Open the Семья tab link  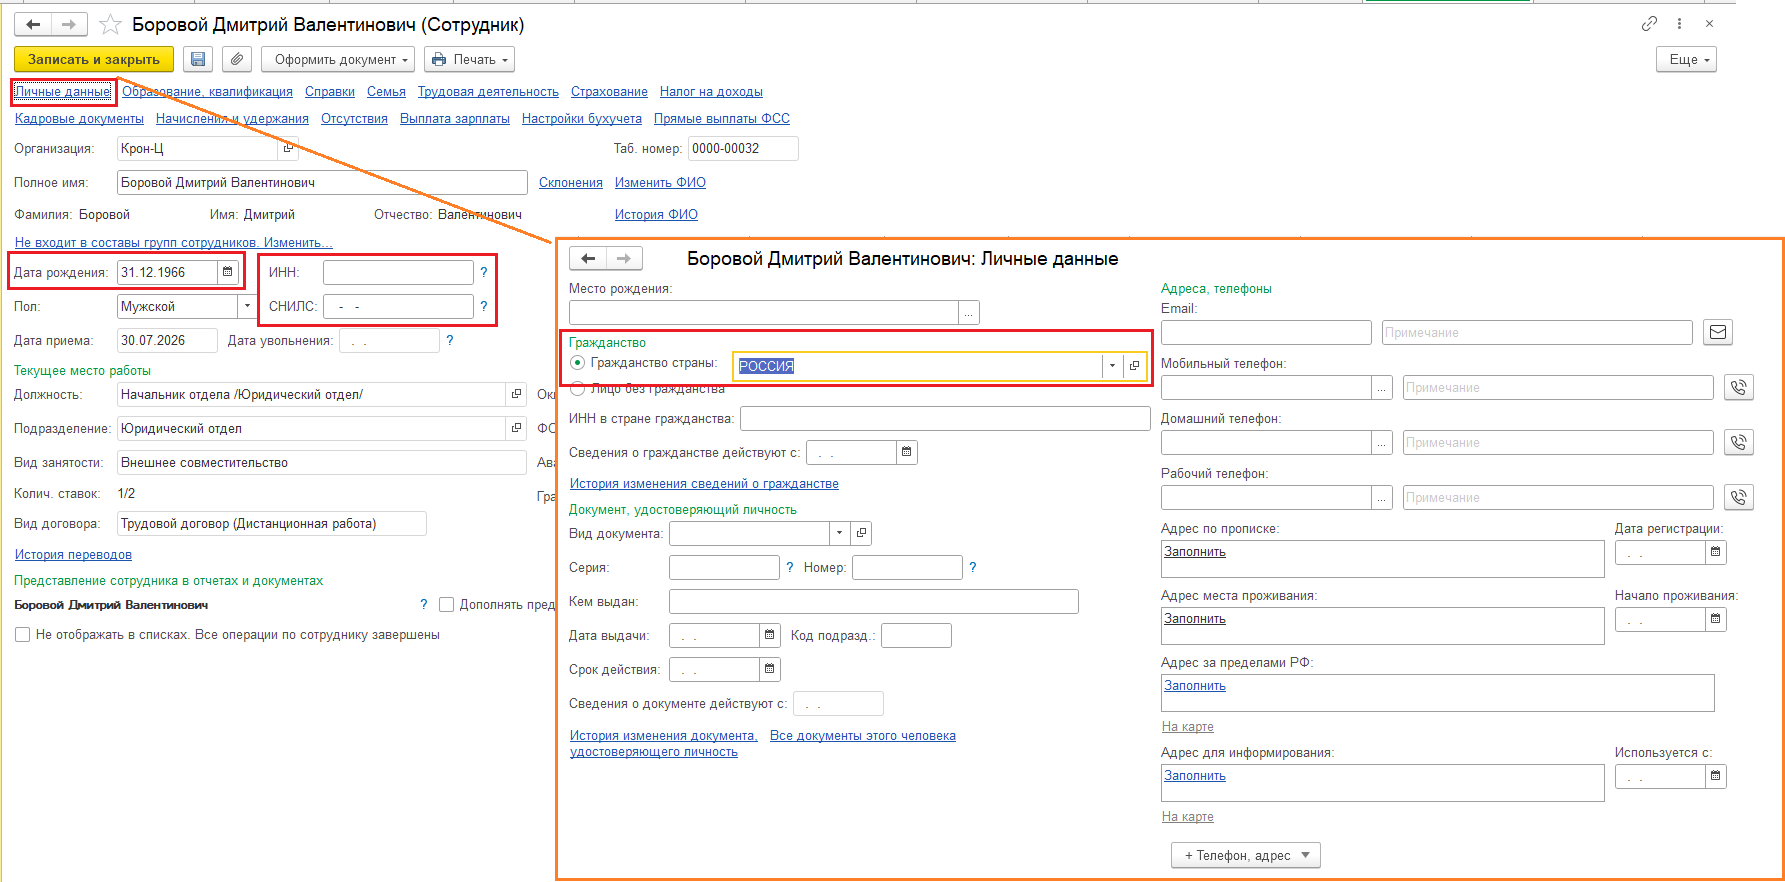386,92
